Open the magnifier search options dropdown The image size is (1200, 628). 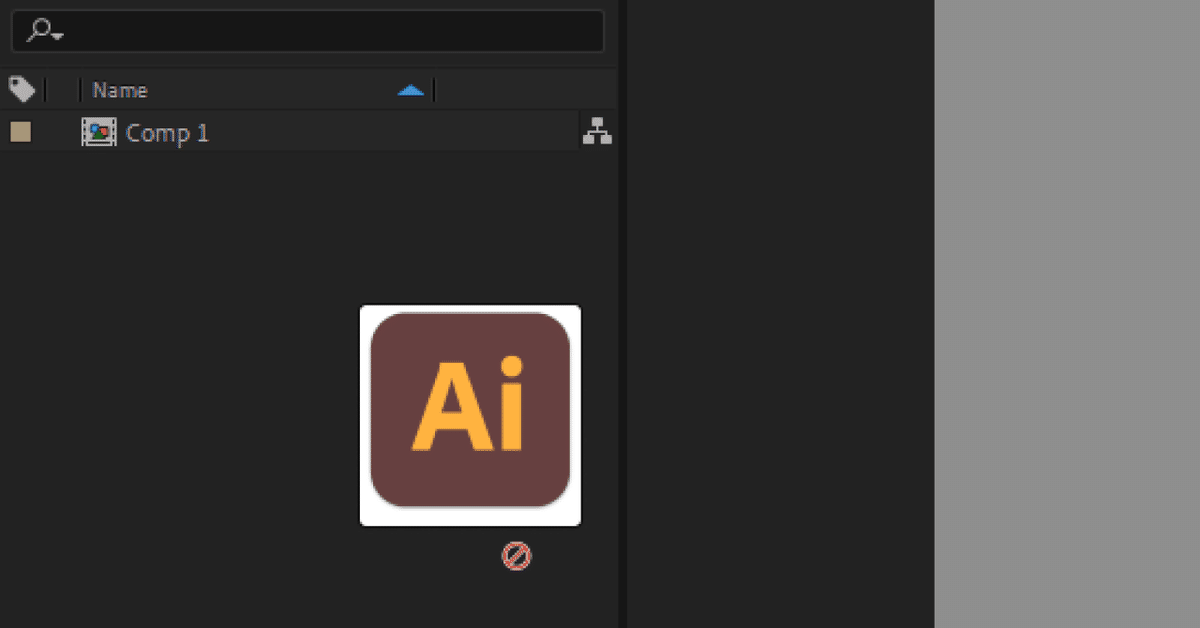45,31
